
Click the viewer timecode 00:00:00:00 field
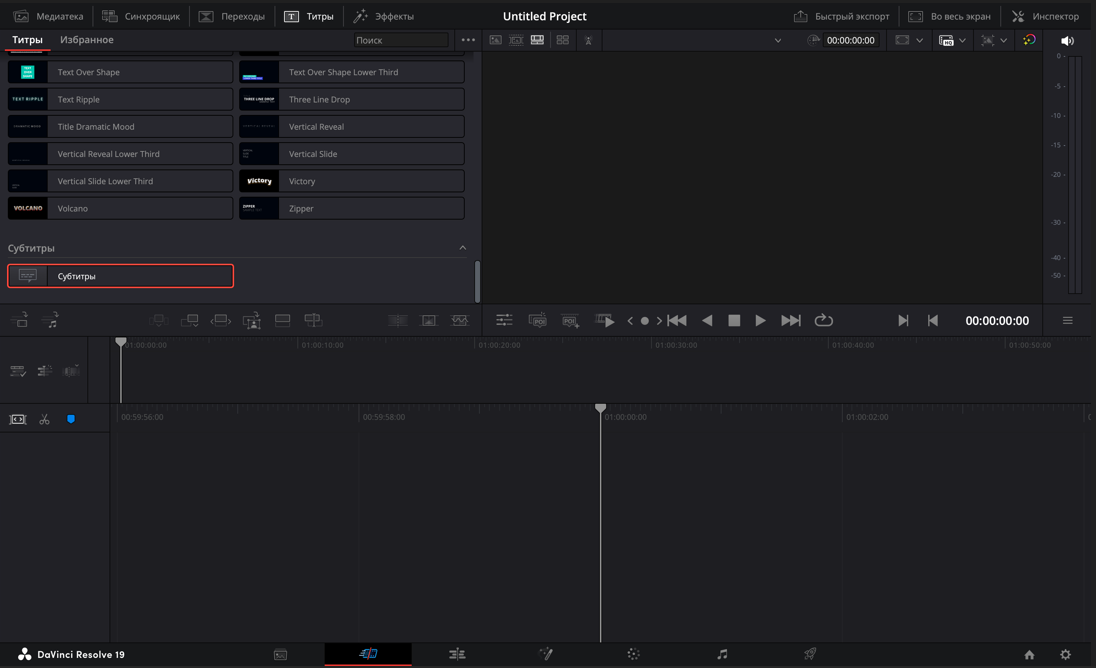pyautogui.click(x=850, y=41)
